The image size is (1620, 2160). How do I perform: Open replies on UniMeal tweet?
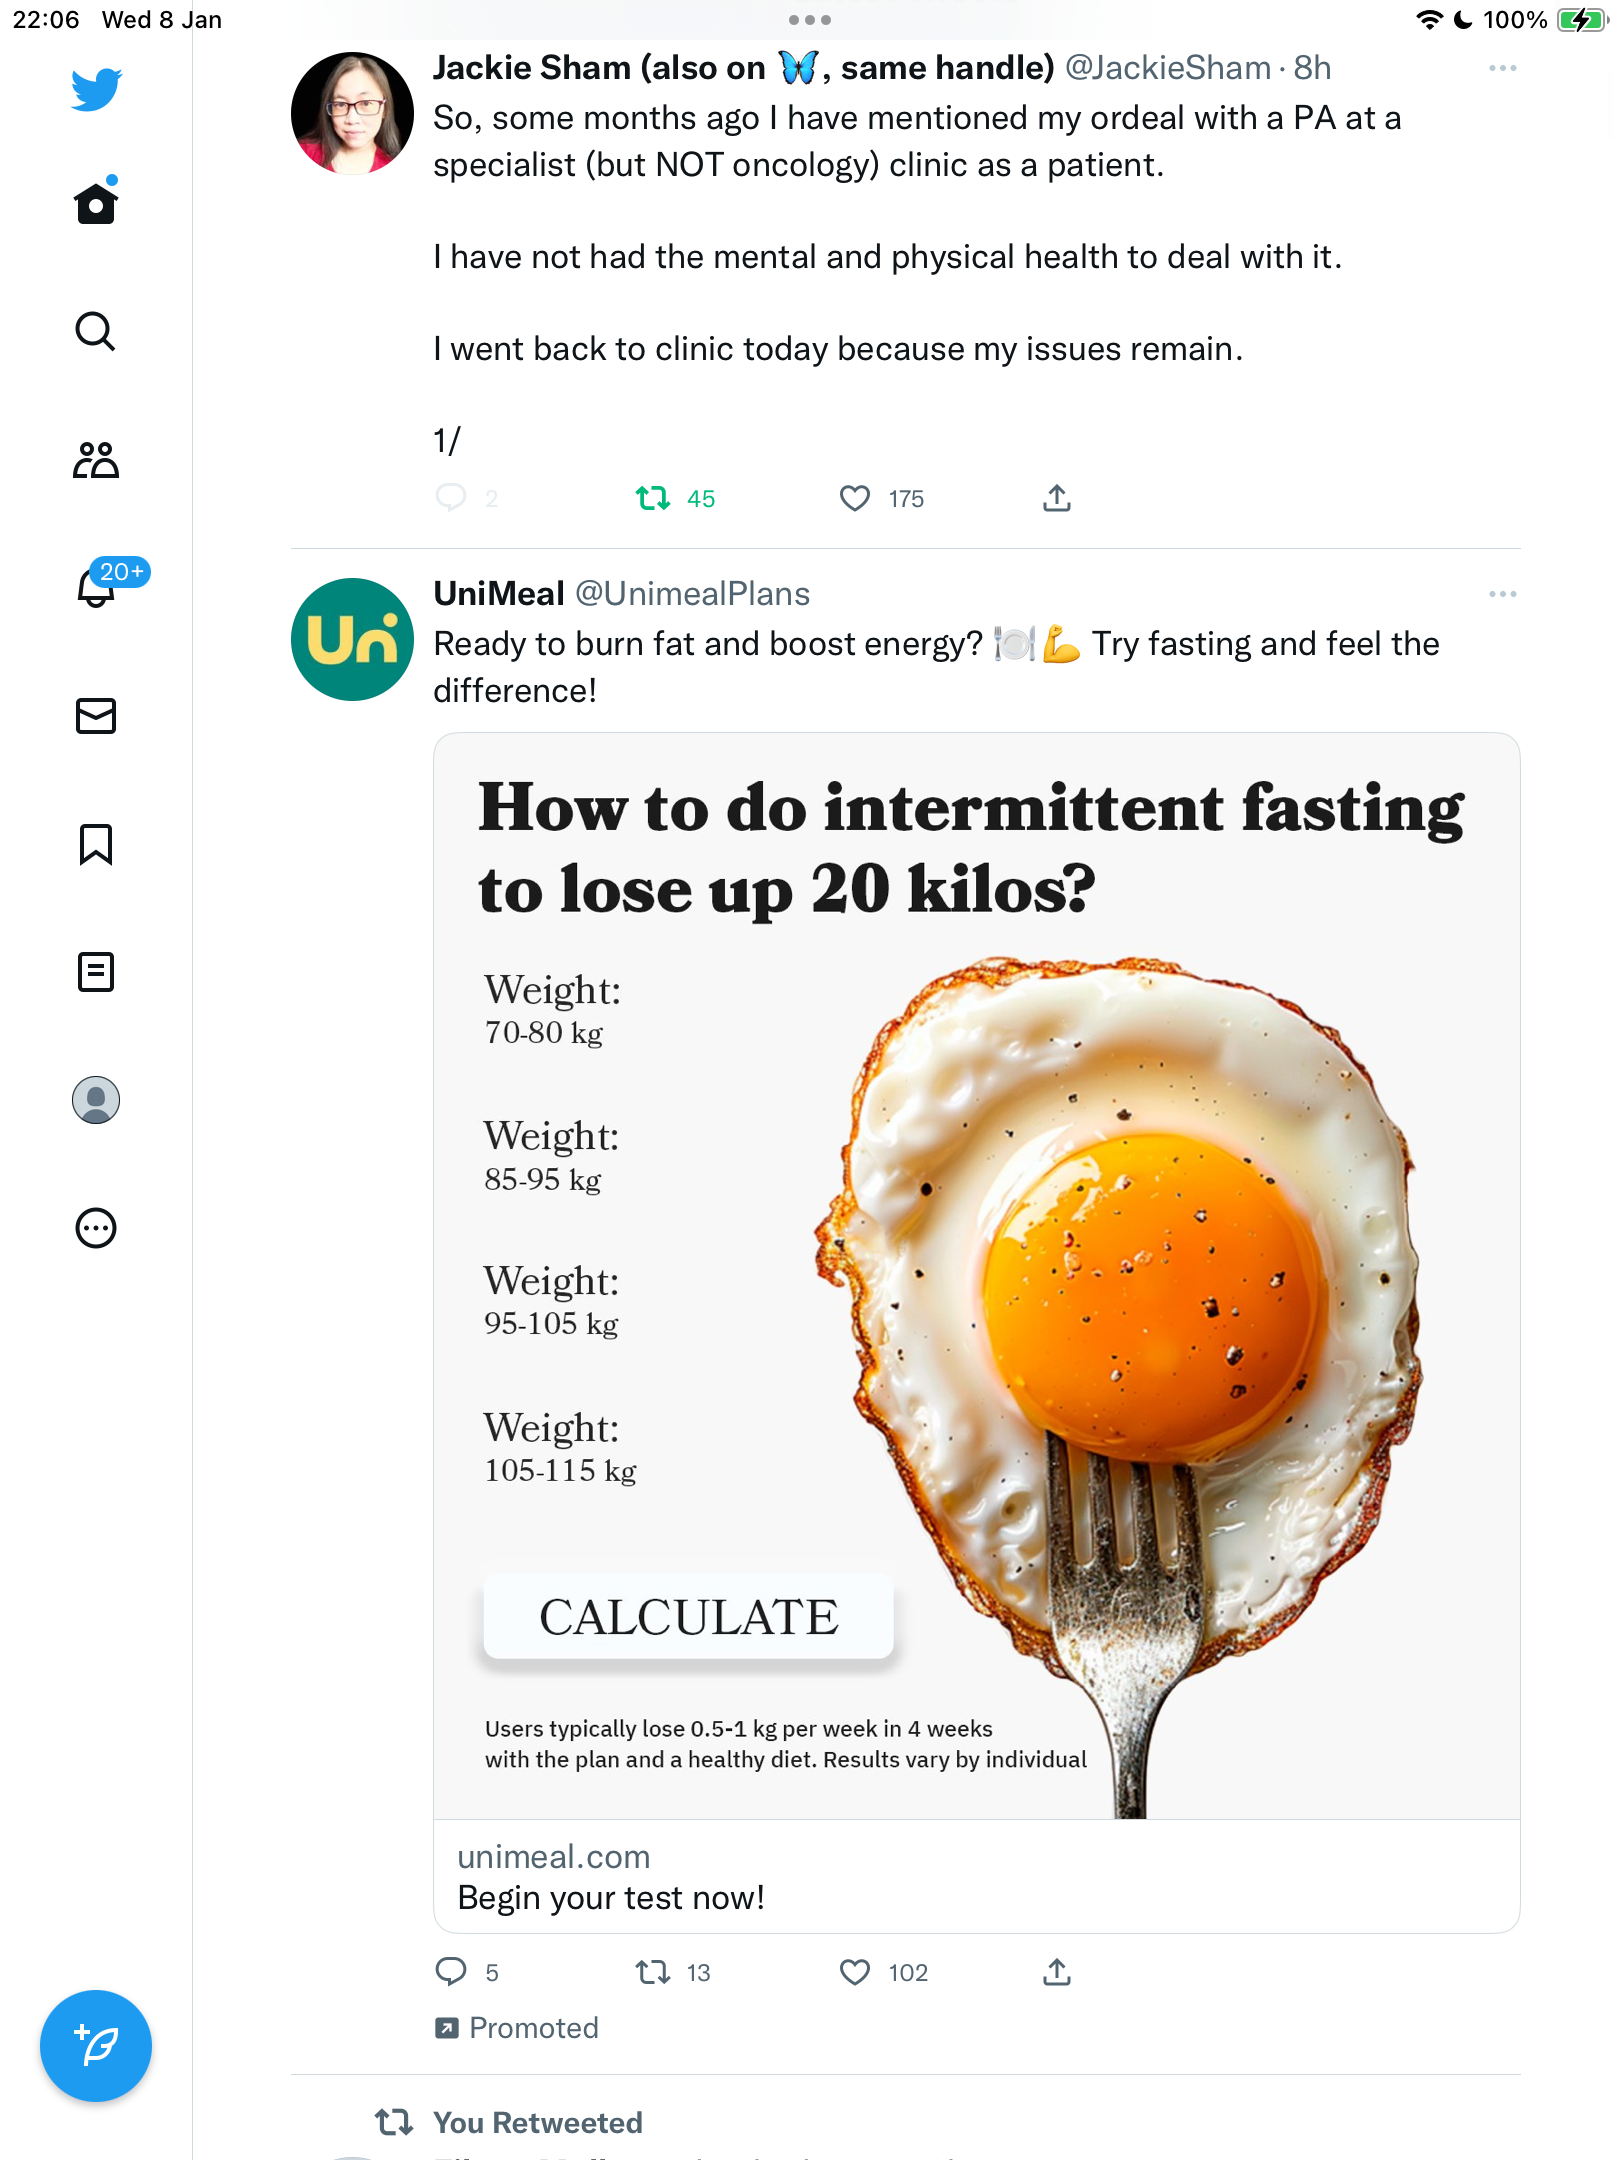click(466, 1972)
